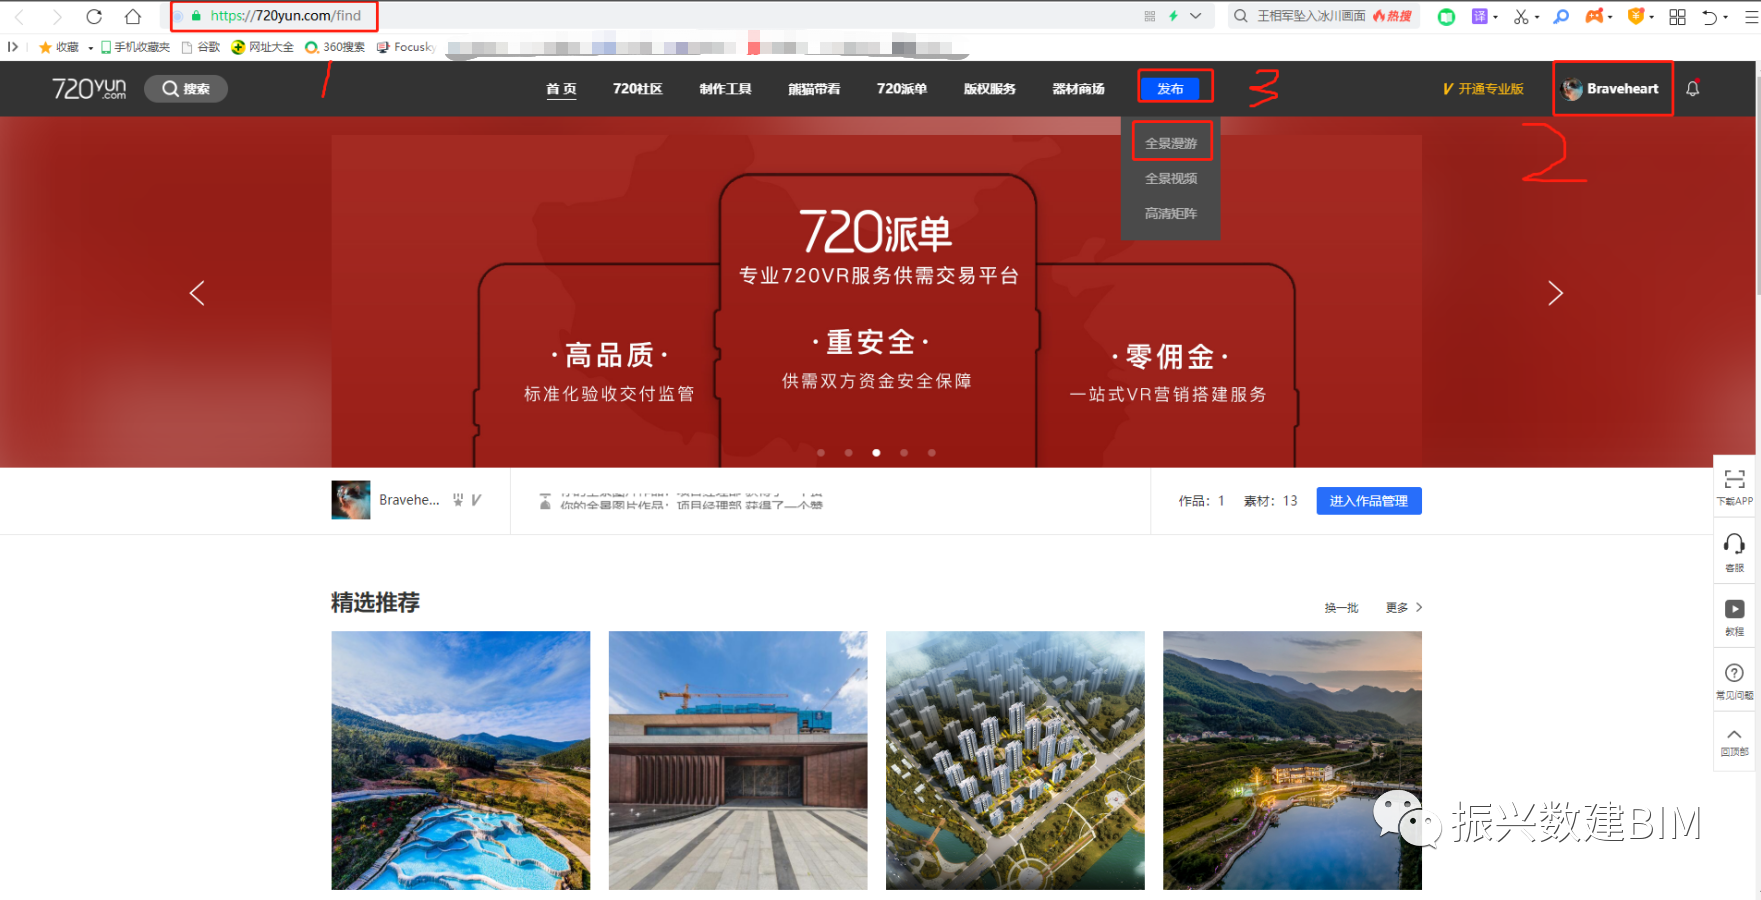Click the green padlock security icon
1761x900 pixels.
pyautogui.click(x=196, y=16)
